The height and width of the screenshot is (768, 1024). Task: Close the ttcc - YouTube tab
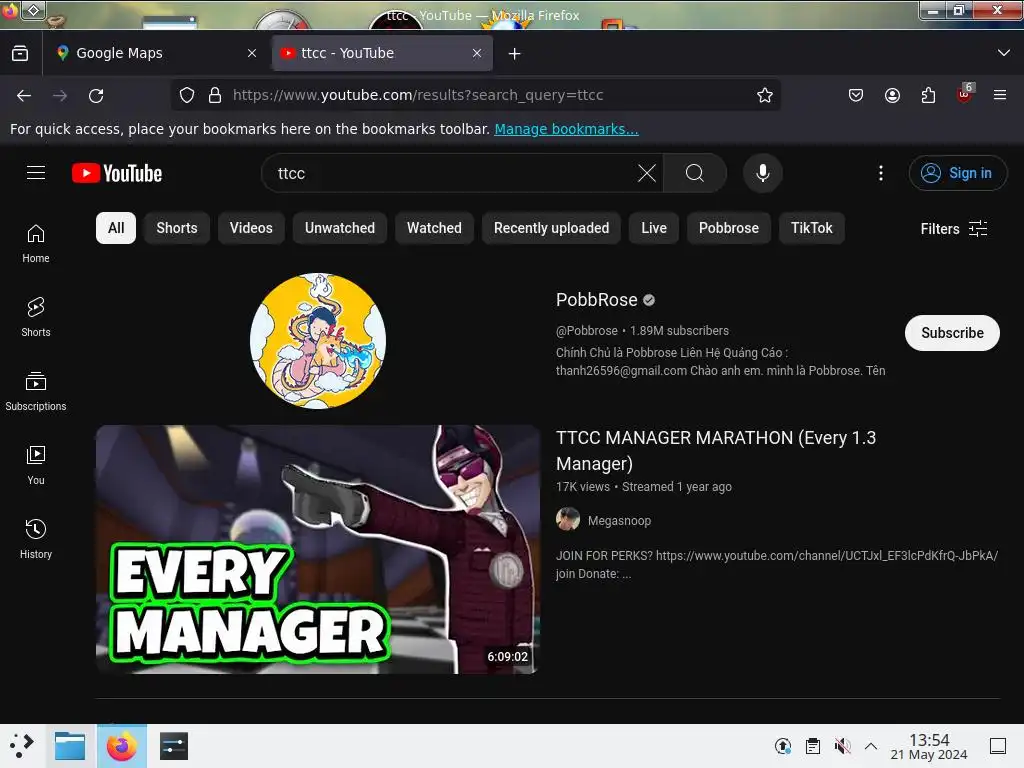tap(477, 53)
